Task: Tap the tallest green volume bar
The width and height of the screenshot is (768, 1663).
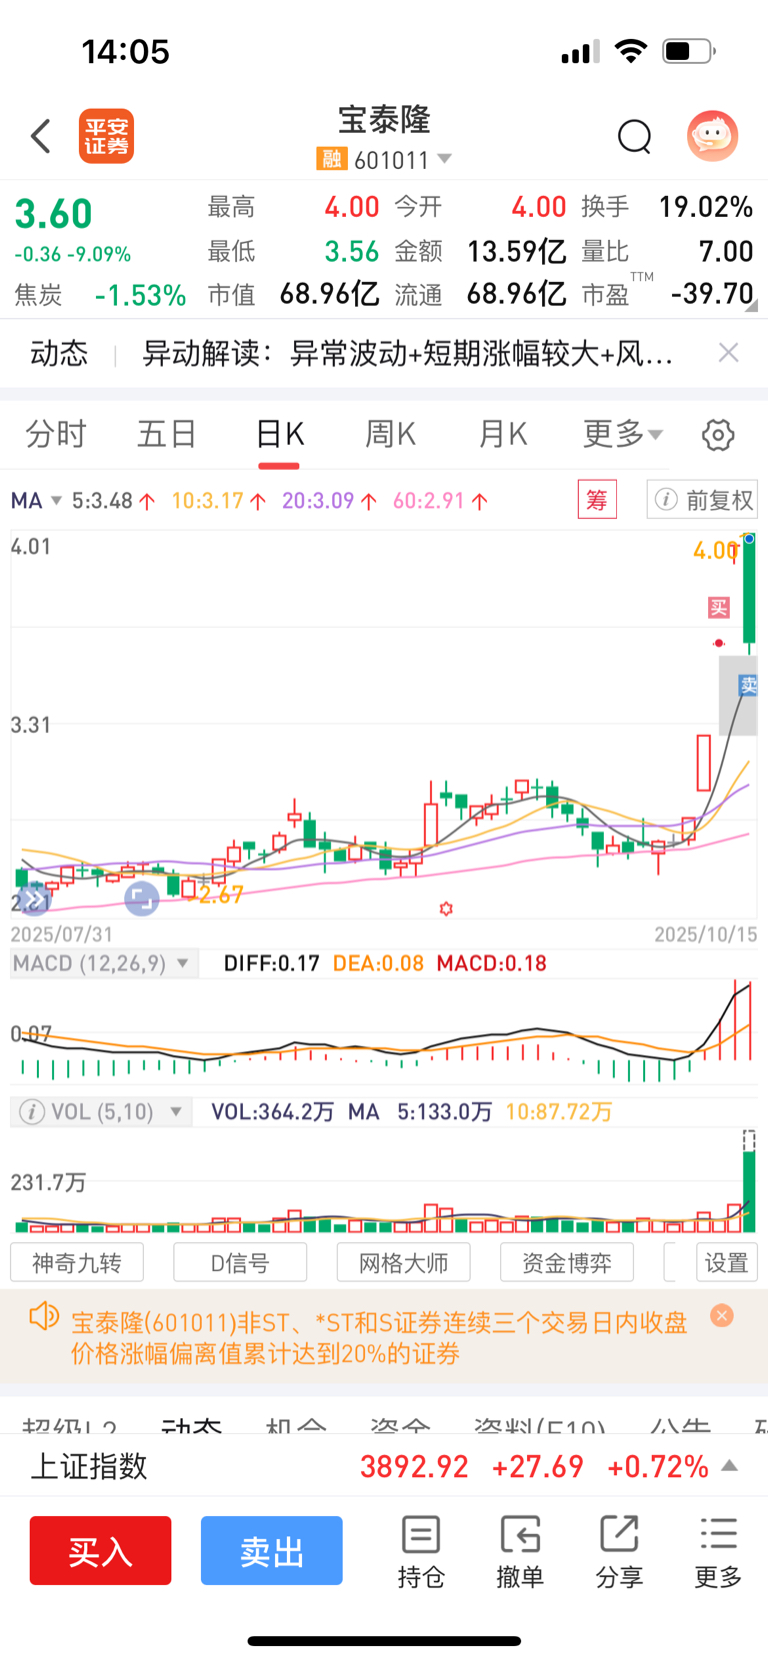Action: tap(749, 1191)
